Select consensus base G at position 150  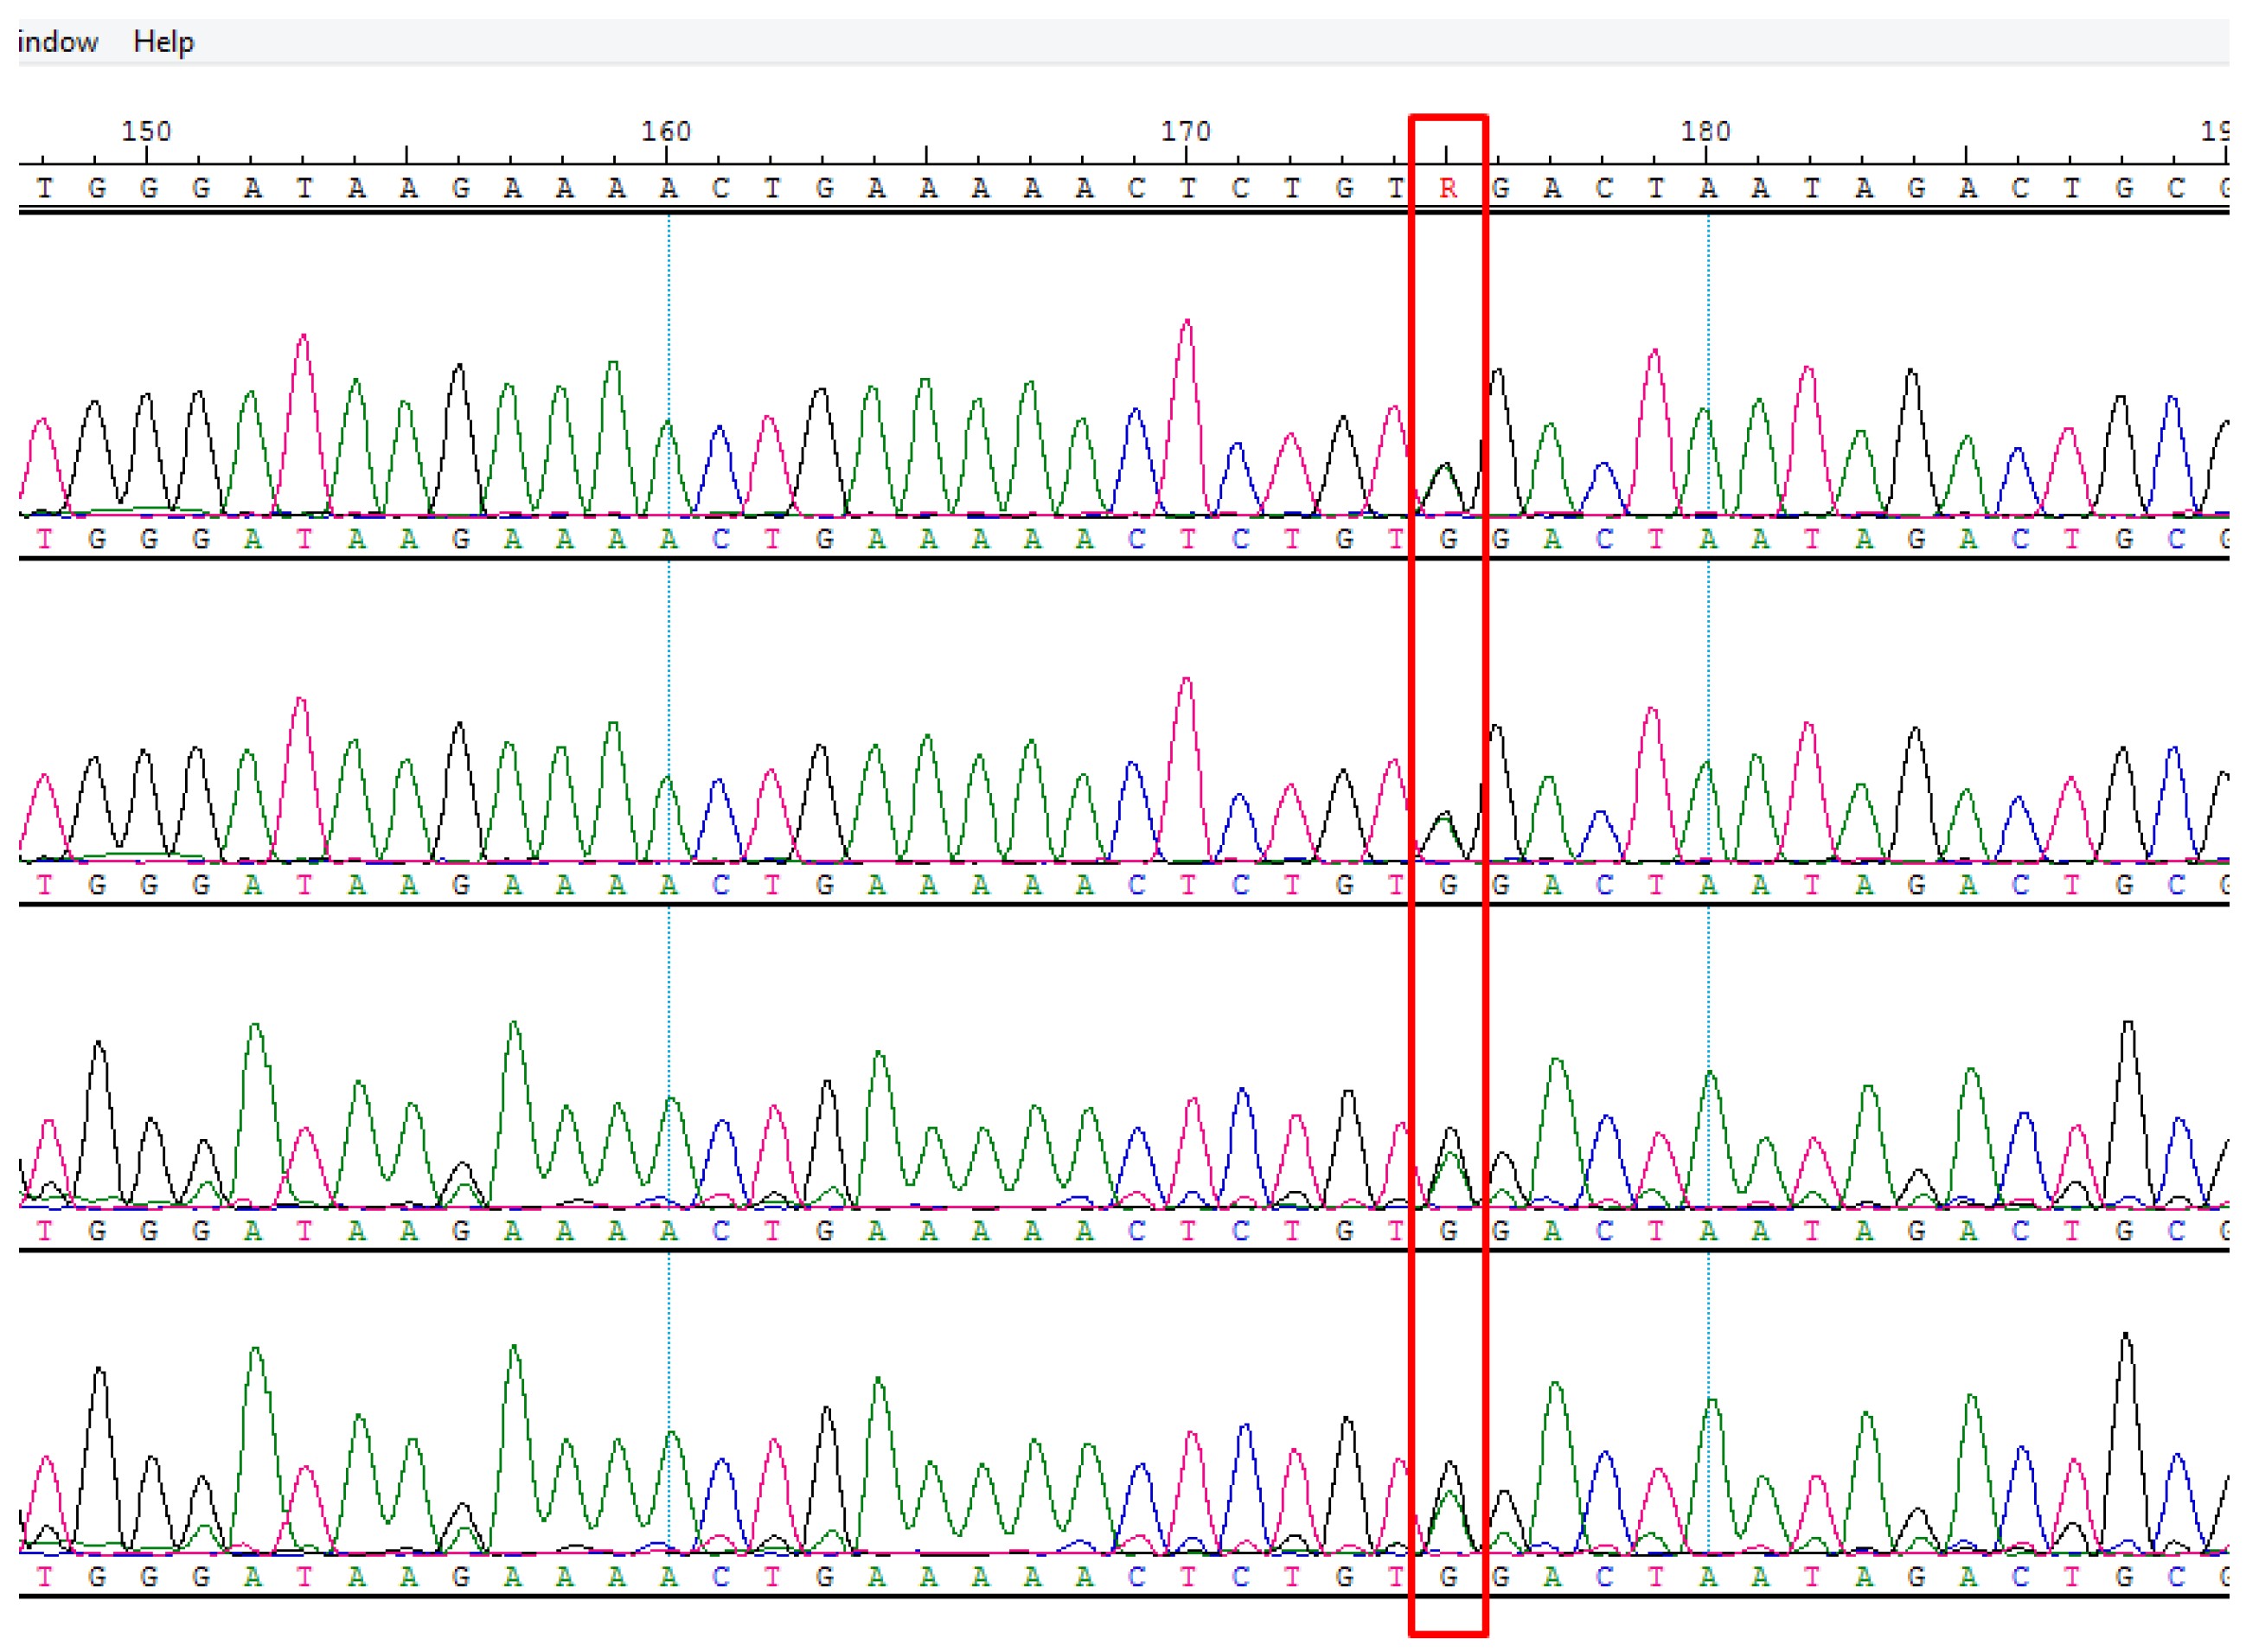click(x=148, y=188)
